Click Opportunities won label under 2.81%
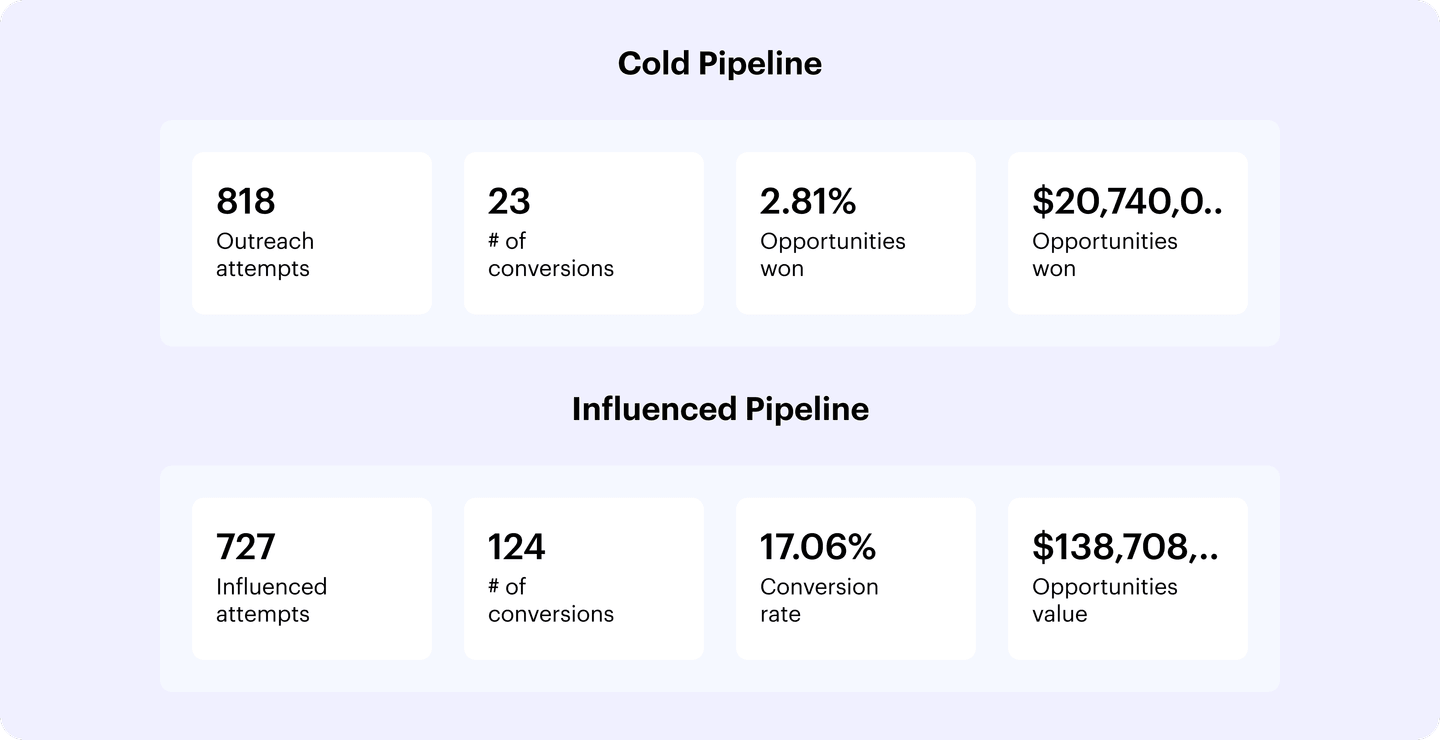1440x740 pixels. coord(833,255)
